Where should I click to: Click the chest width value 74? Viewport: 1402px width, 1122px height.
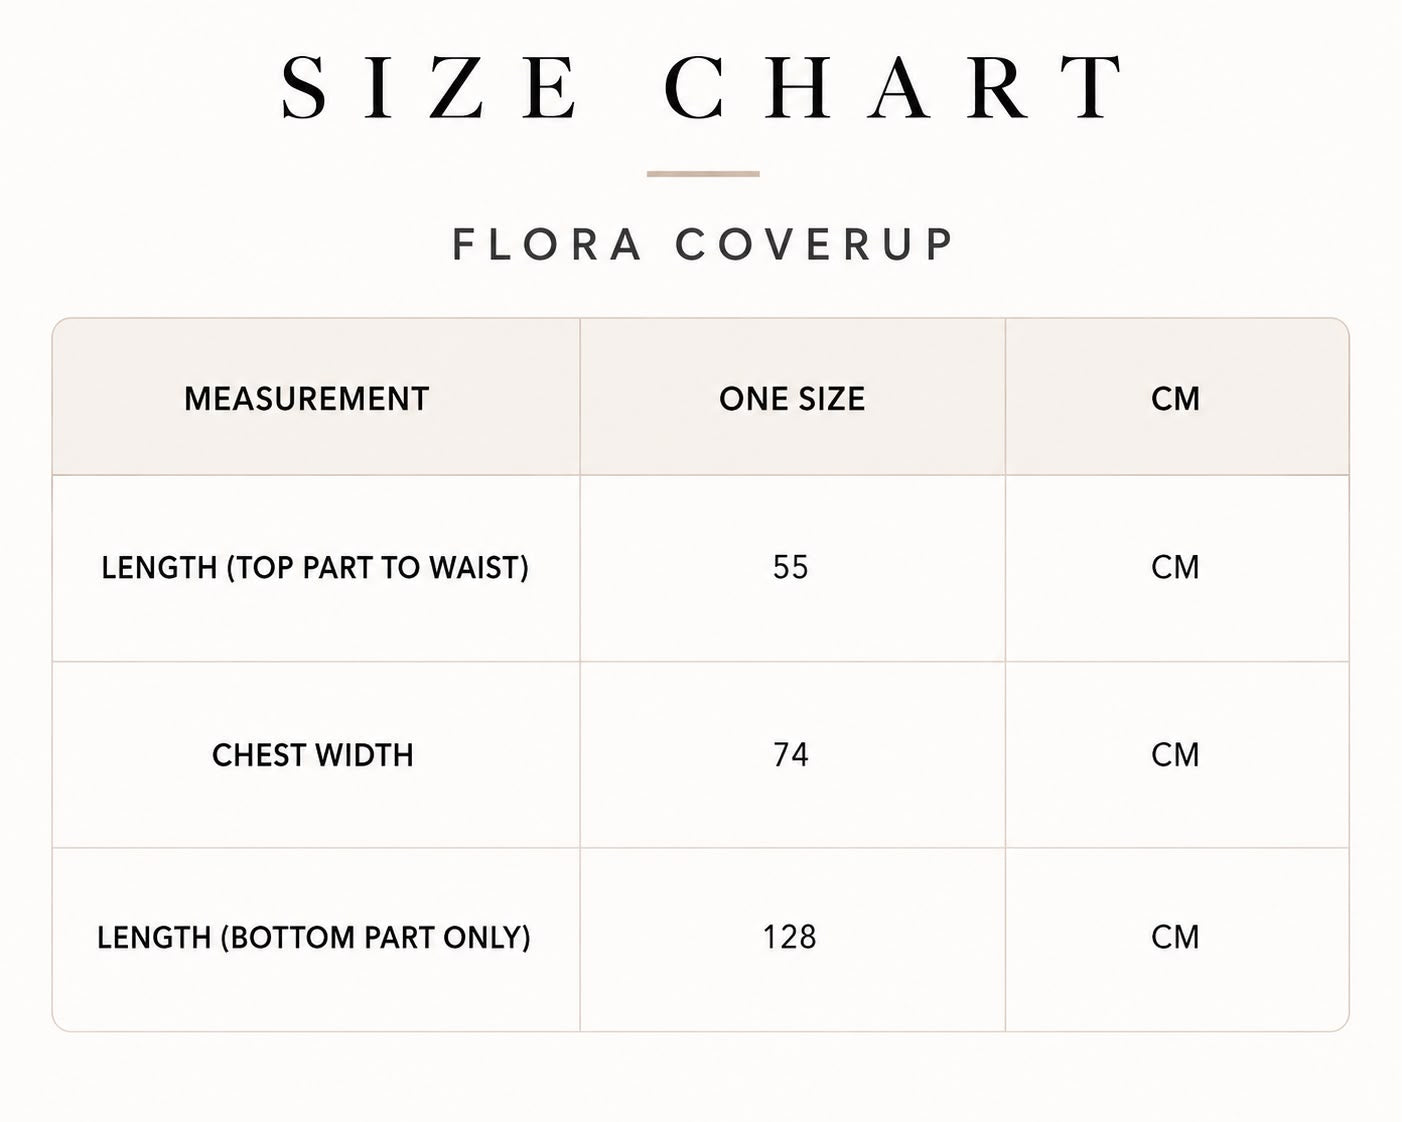tap(790, 755)
